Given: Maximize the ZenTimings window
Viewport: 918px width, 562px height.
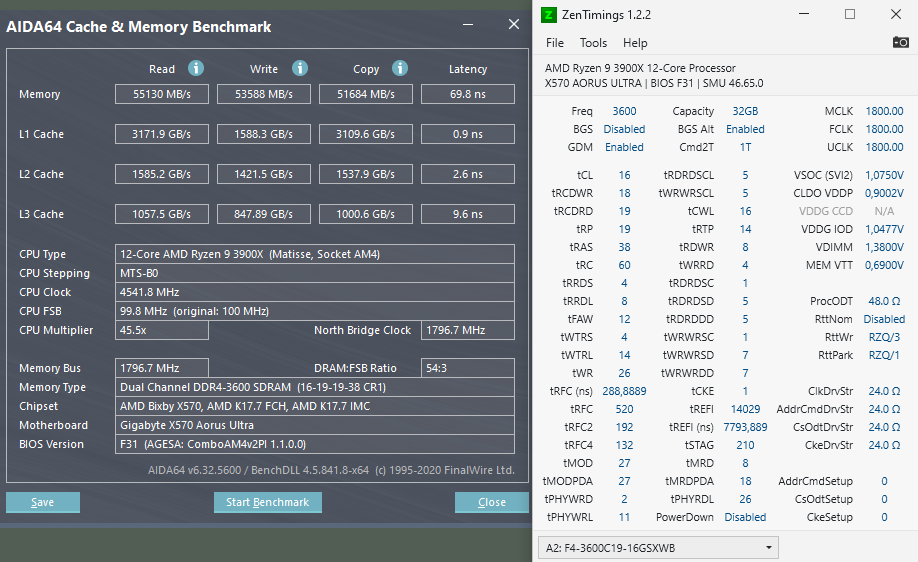Looking at the screenshot, I should (850, 14).
